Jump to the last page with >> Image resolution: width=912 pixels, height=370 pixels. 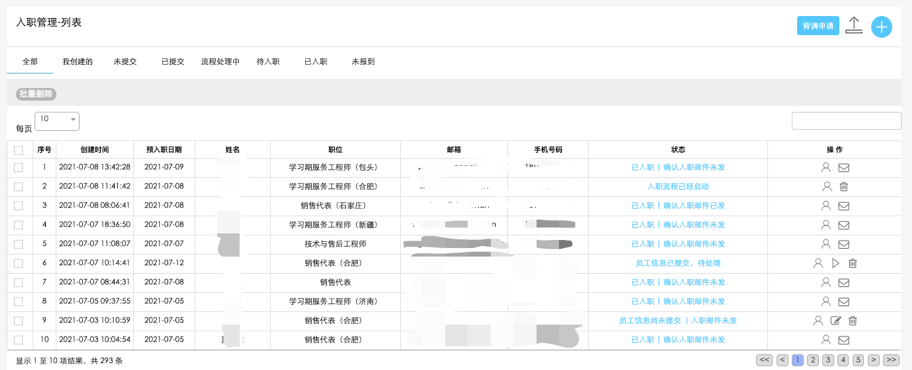coord(890,360)
